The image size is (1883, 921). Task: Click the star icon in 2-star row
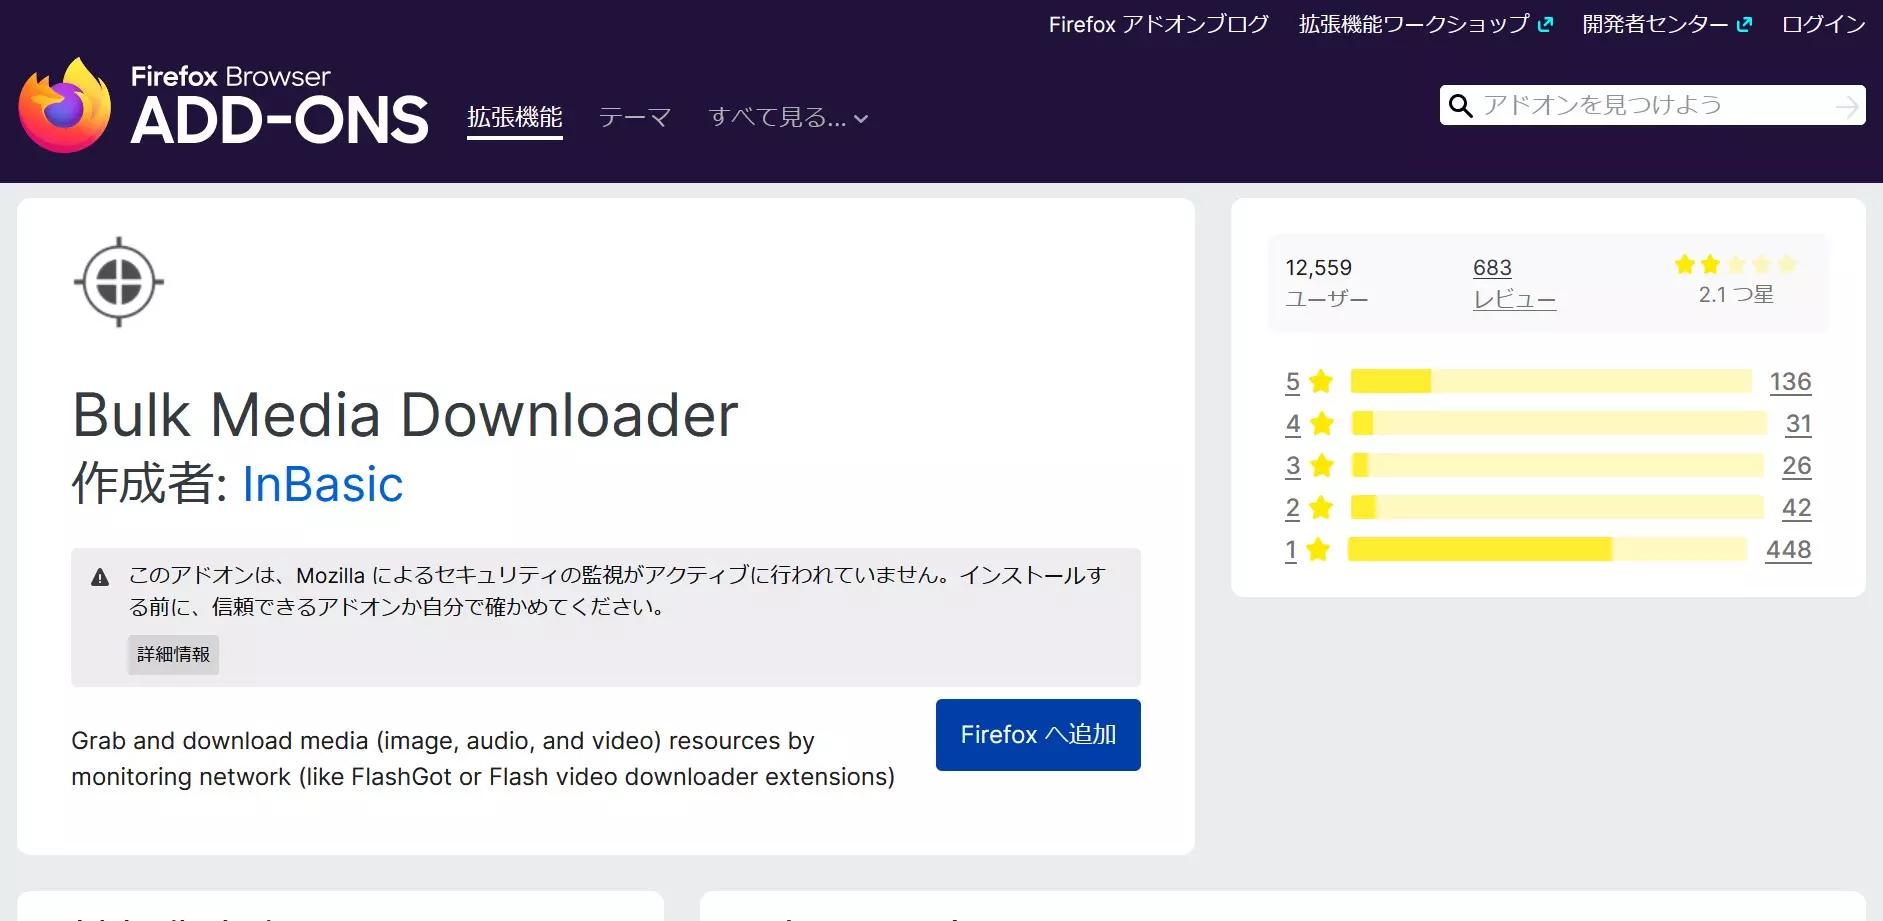click(x=1321, y=507)
